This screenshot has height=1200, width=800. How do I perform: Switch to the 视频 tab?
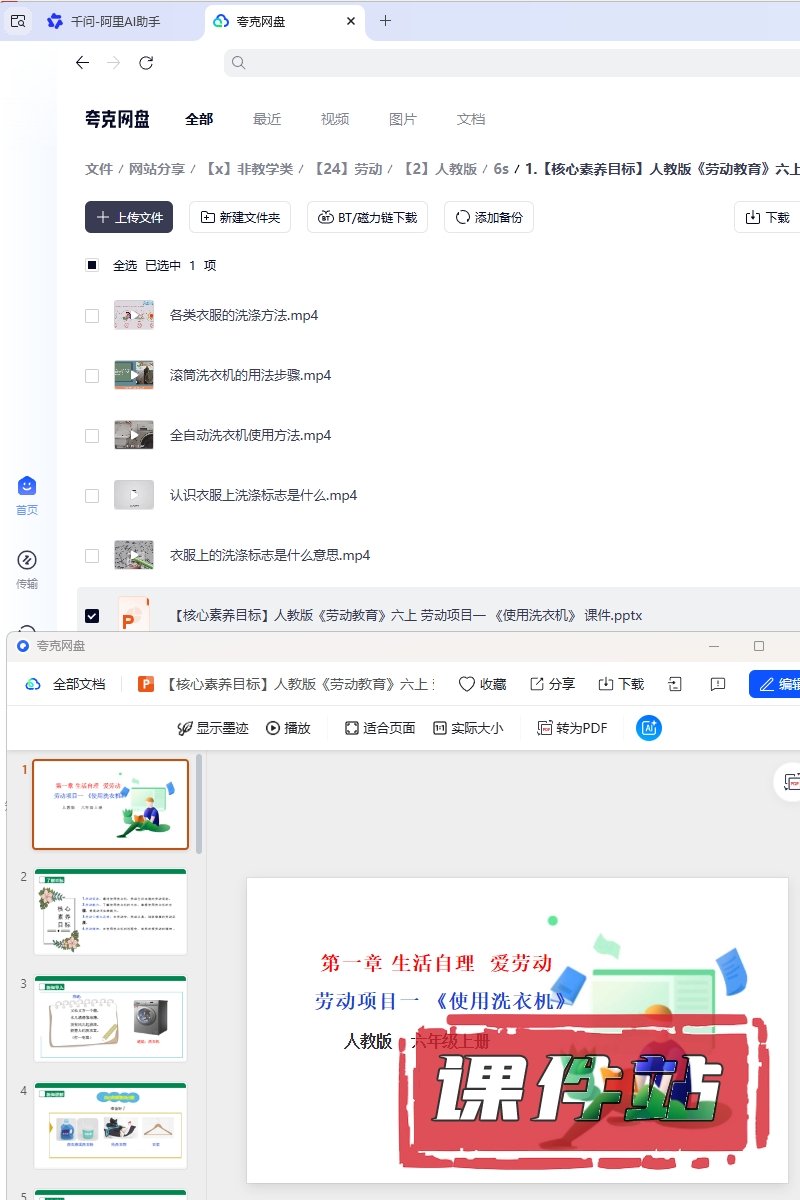point(335,119)
